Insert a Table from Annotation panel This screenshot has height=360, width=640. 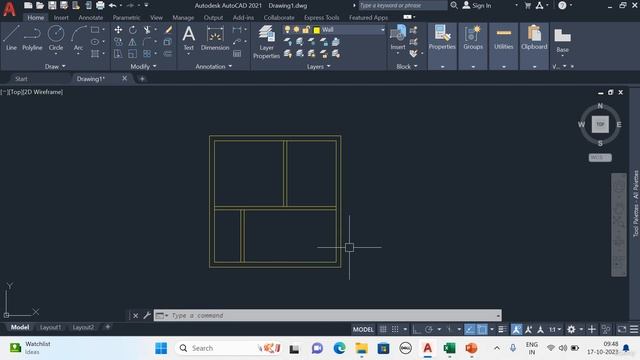[x=237, y=53]
